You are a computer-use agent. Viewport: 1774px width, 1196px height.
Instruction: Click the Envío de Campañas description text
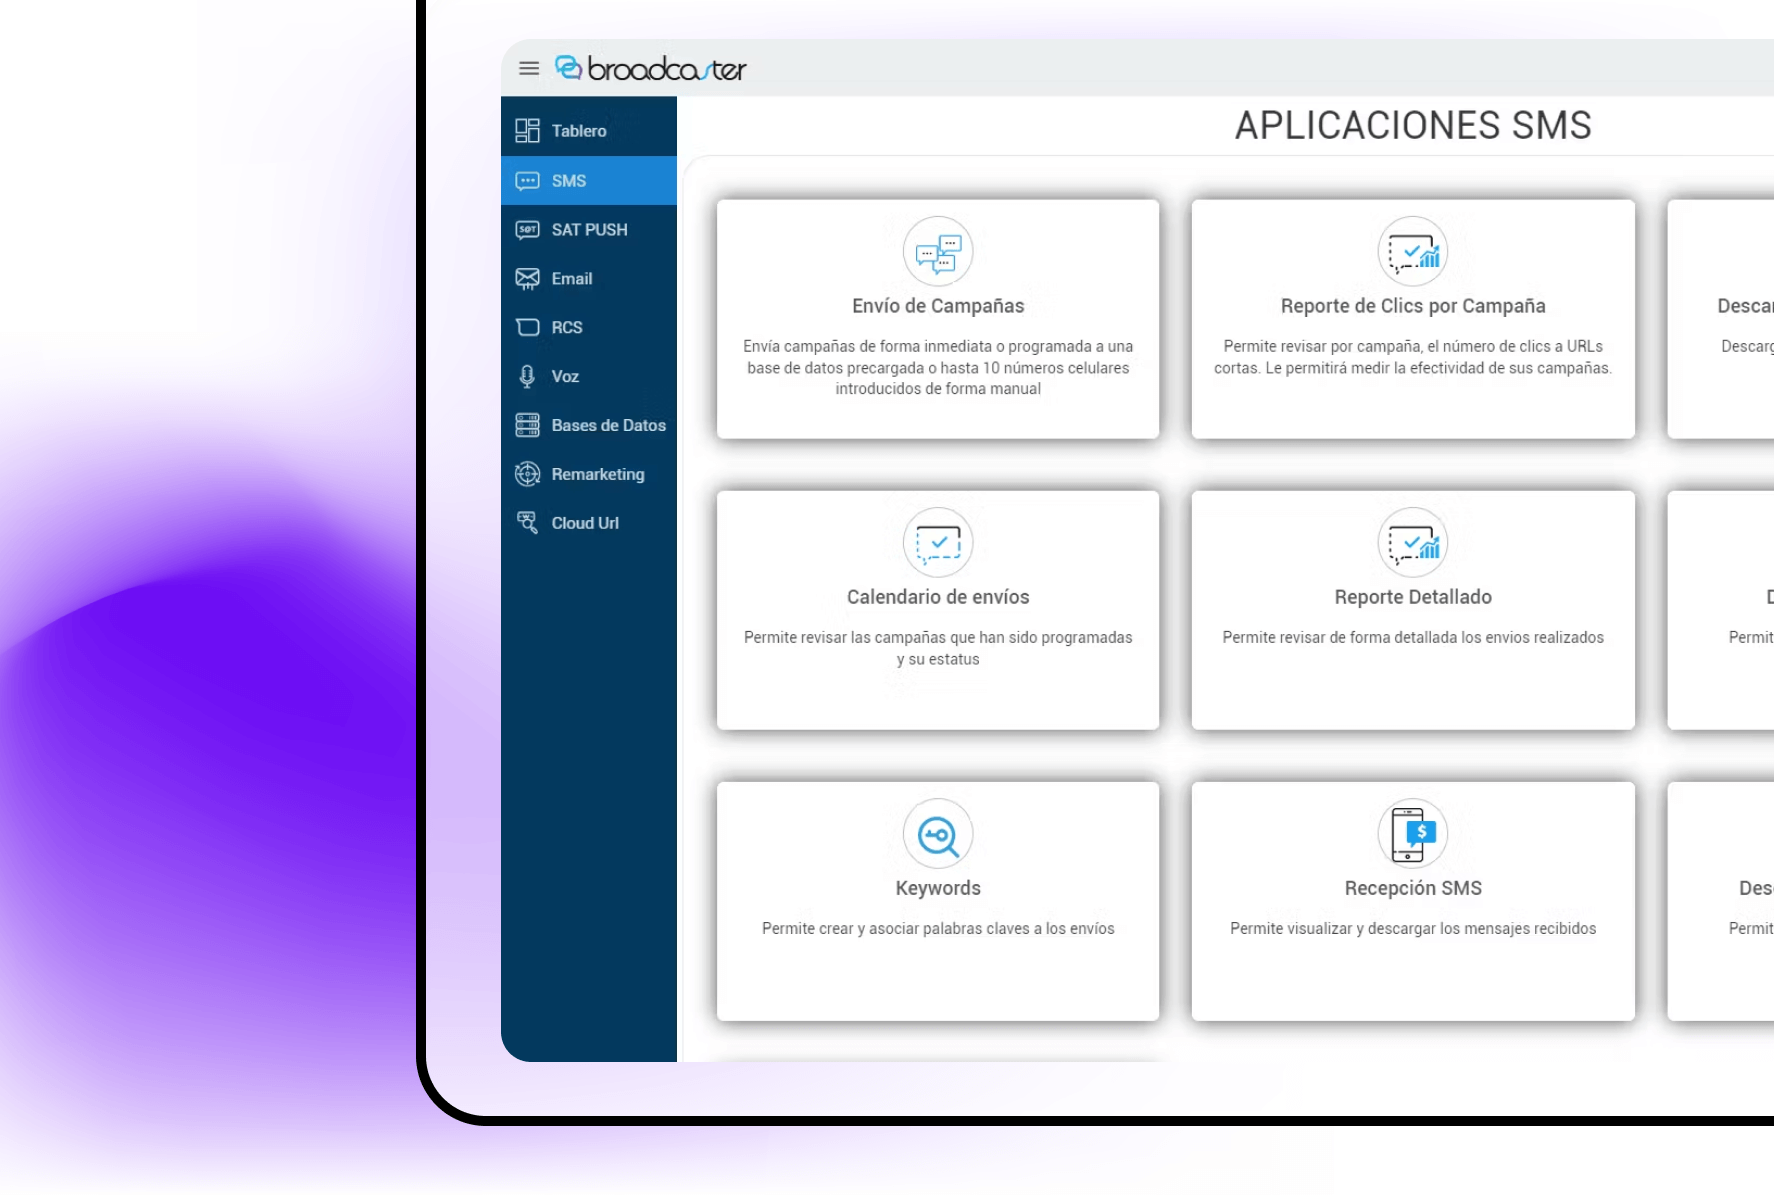(938, 368)
